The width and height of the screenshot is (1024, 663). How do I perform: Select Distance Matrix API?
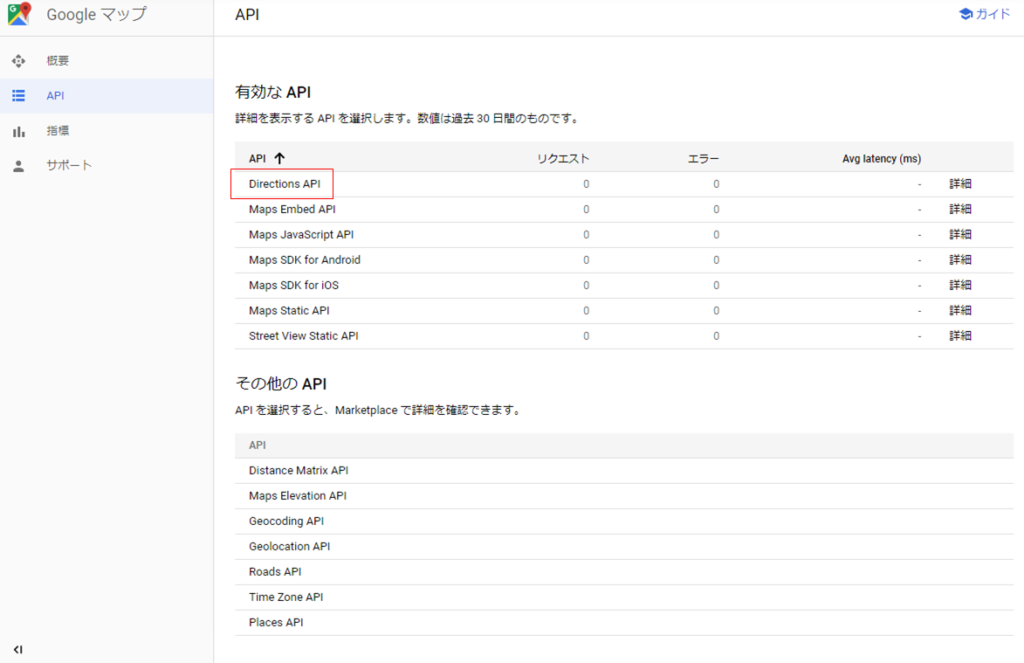tap(298, 470)
